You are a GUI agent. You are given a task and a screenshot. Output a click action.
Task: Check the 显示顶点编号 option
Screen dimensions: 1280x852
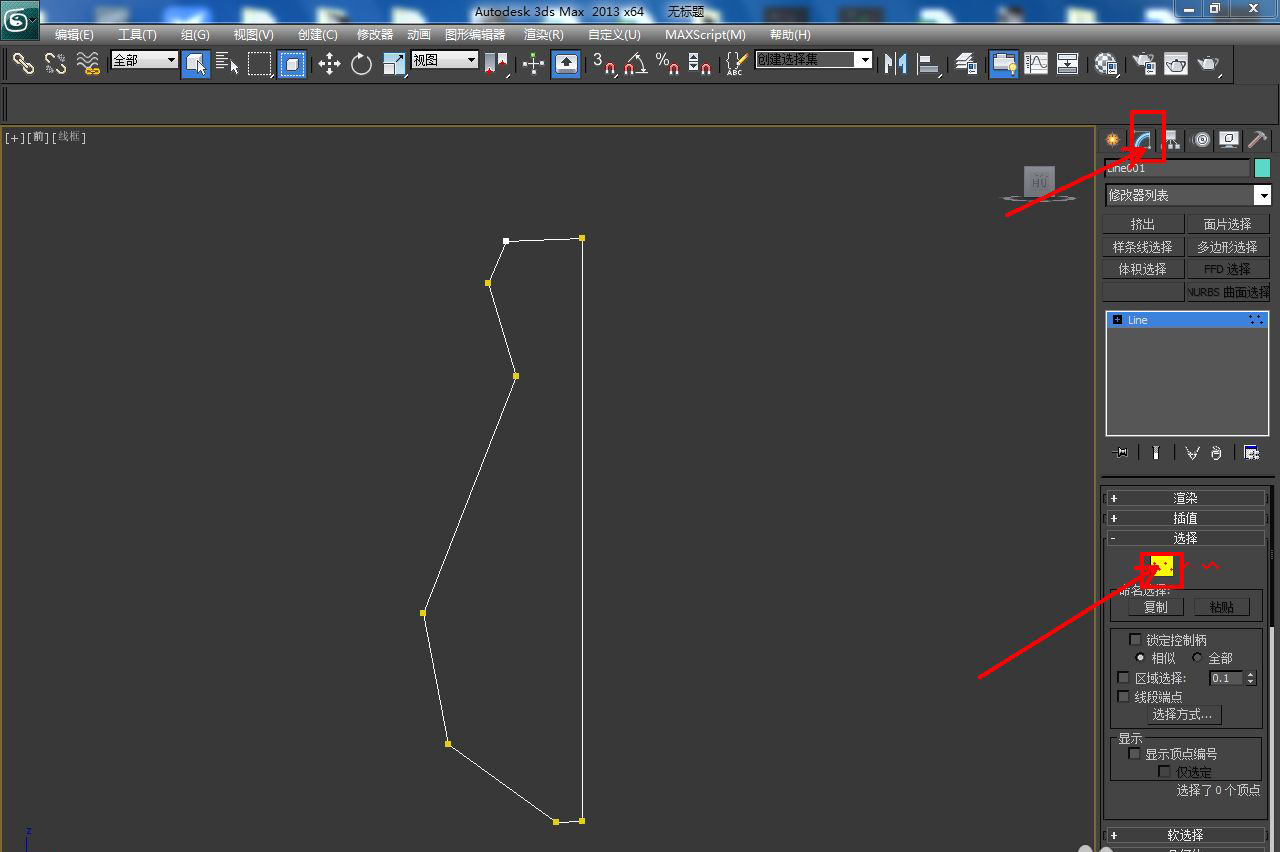click(x=1135, y=754)
